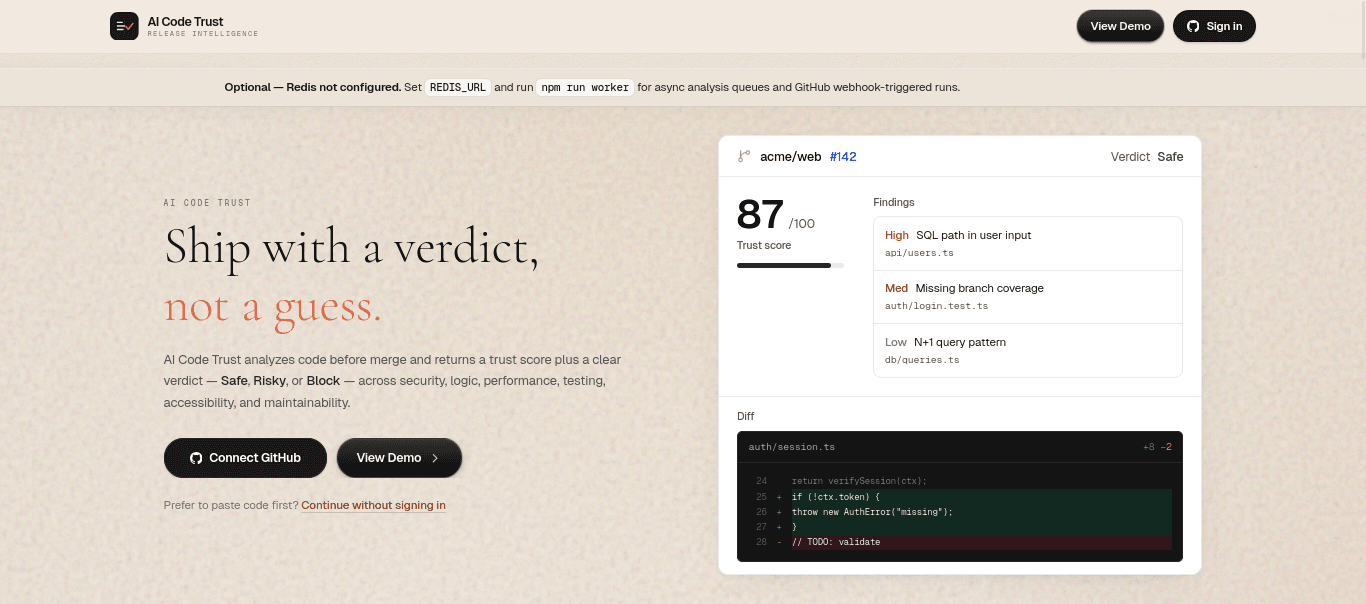
Task: Click the Verdict Safe label
Action: [x=1147, y=156]
